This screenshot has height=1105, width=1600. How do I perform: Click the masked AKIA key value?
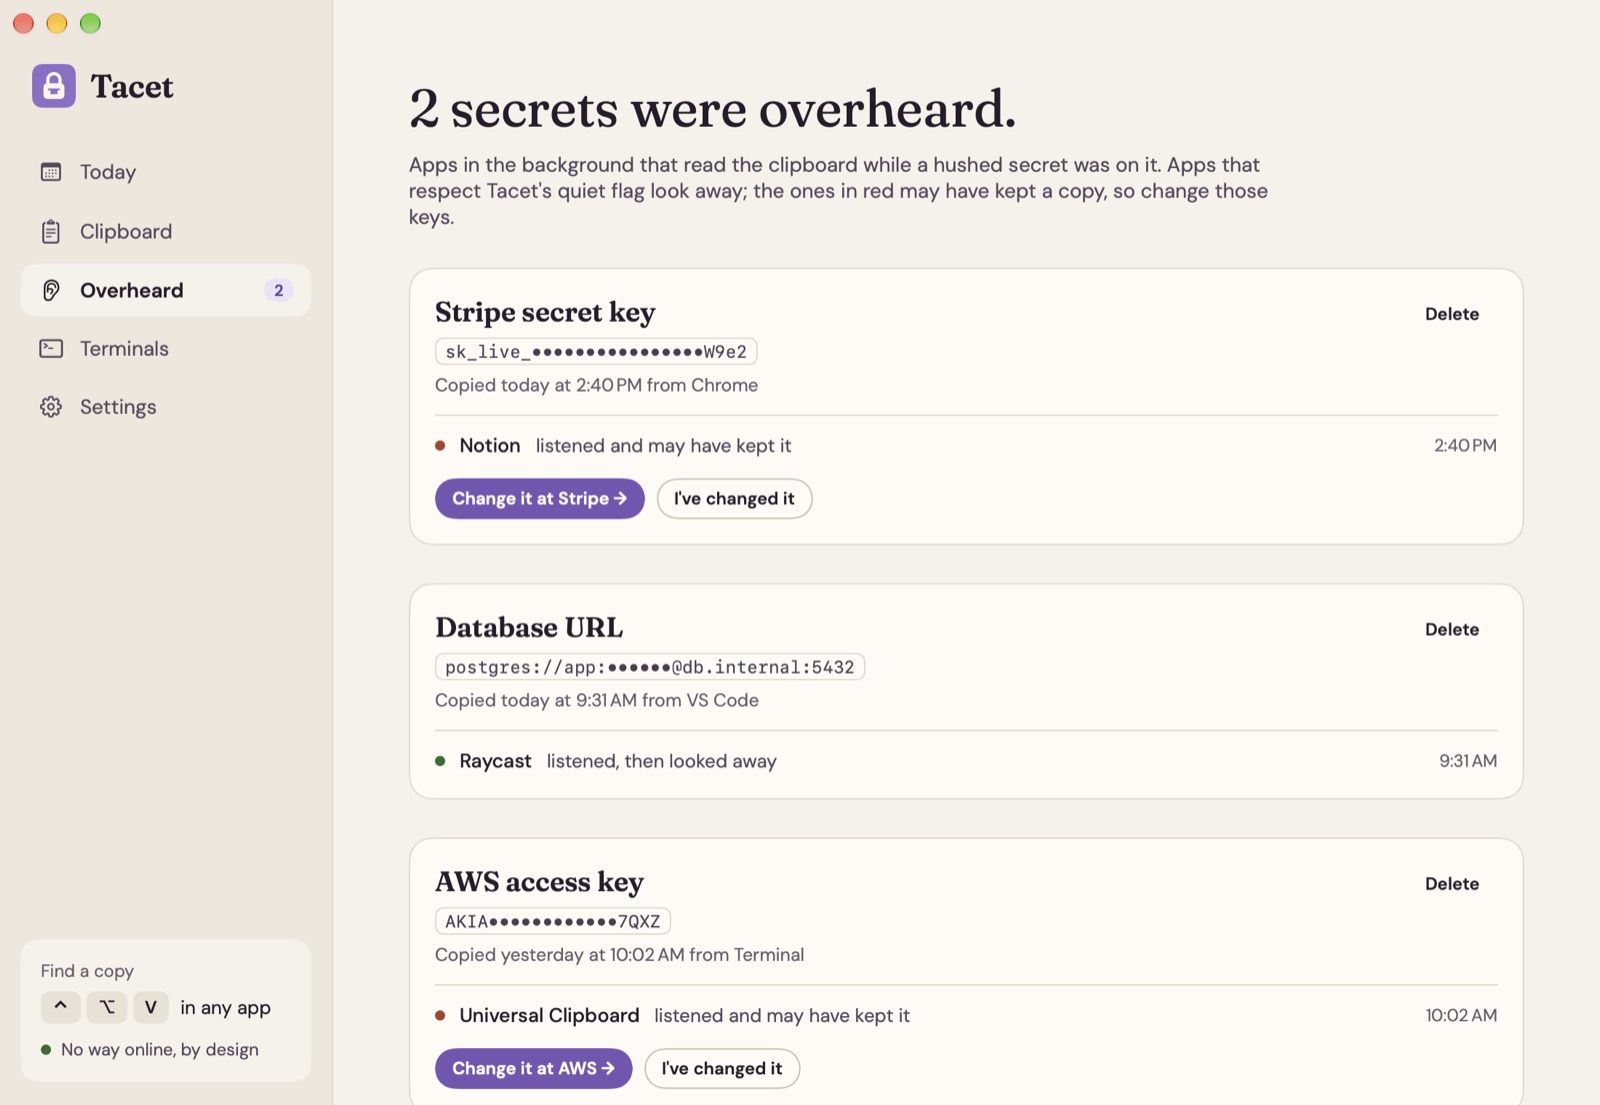pyautogui.click(x=553, y=921)
